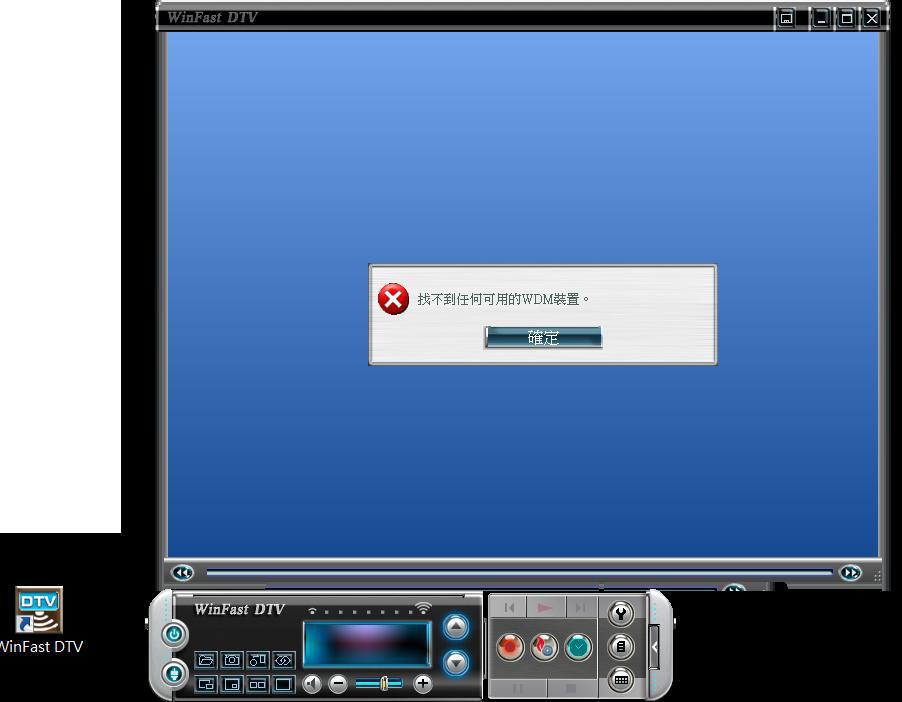
Task: Click the skip-to-next playback button
Action: [x=581, y=608]
